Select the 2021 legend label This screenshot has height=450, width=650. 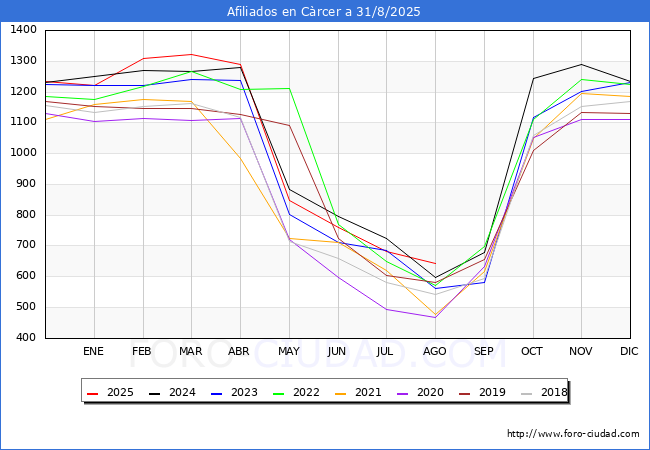coord(368,392)
